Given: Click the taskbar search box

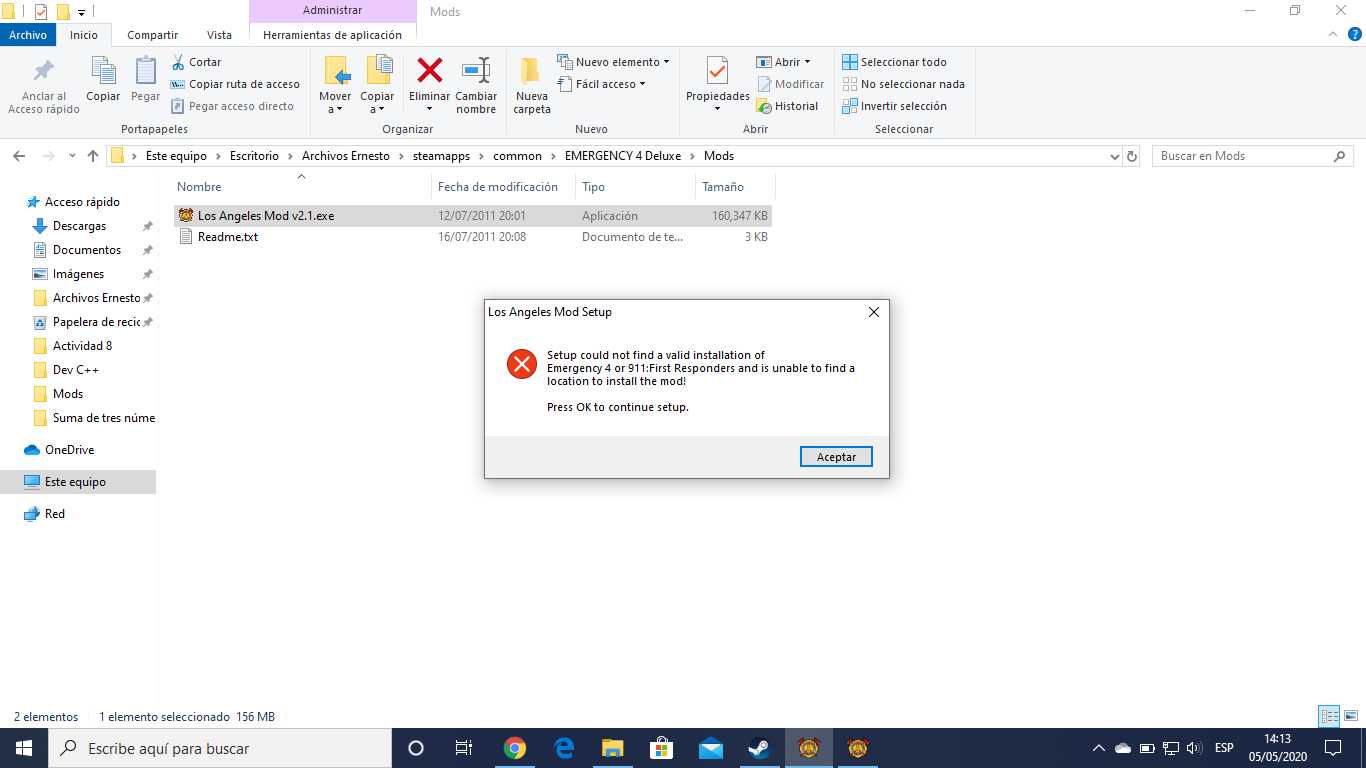Looking at the screenshot, I should pos(220,748).
